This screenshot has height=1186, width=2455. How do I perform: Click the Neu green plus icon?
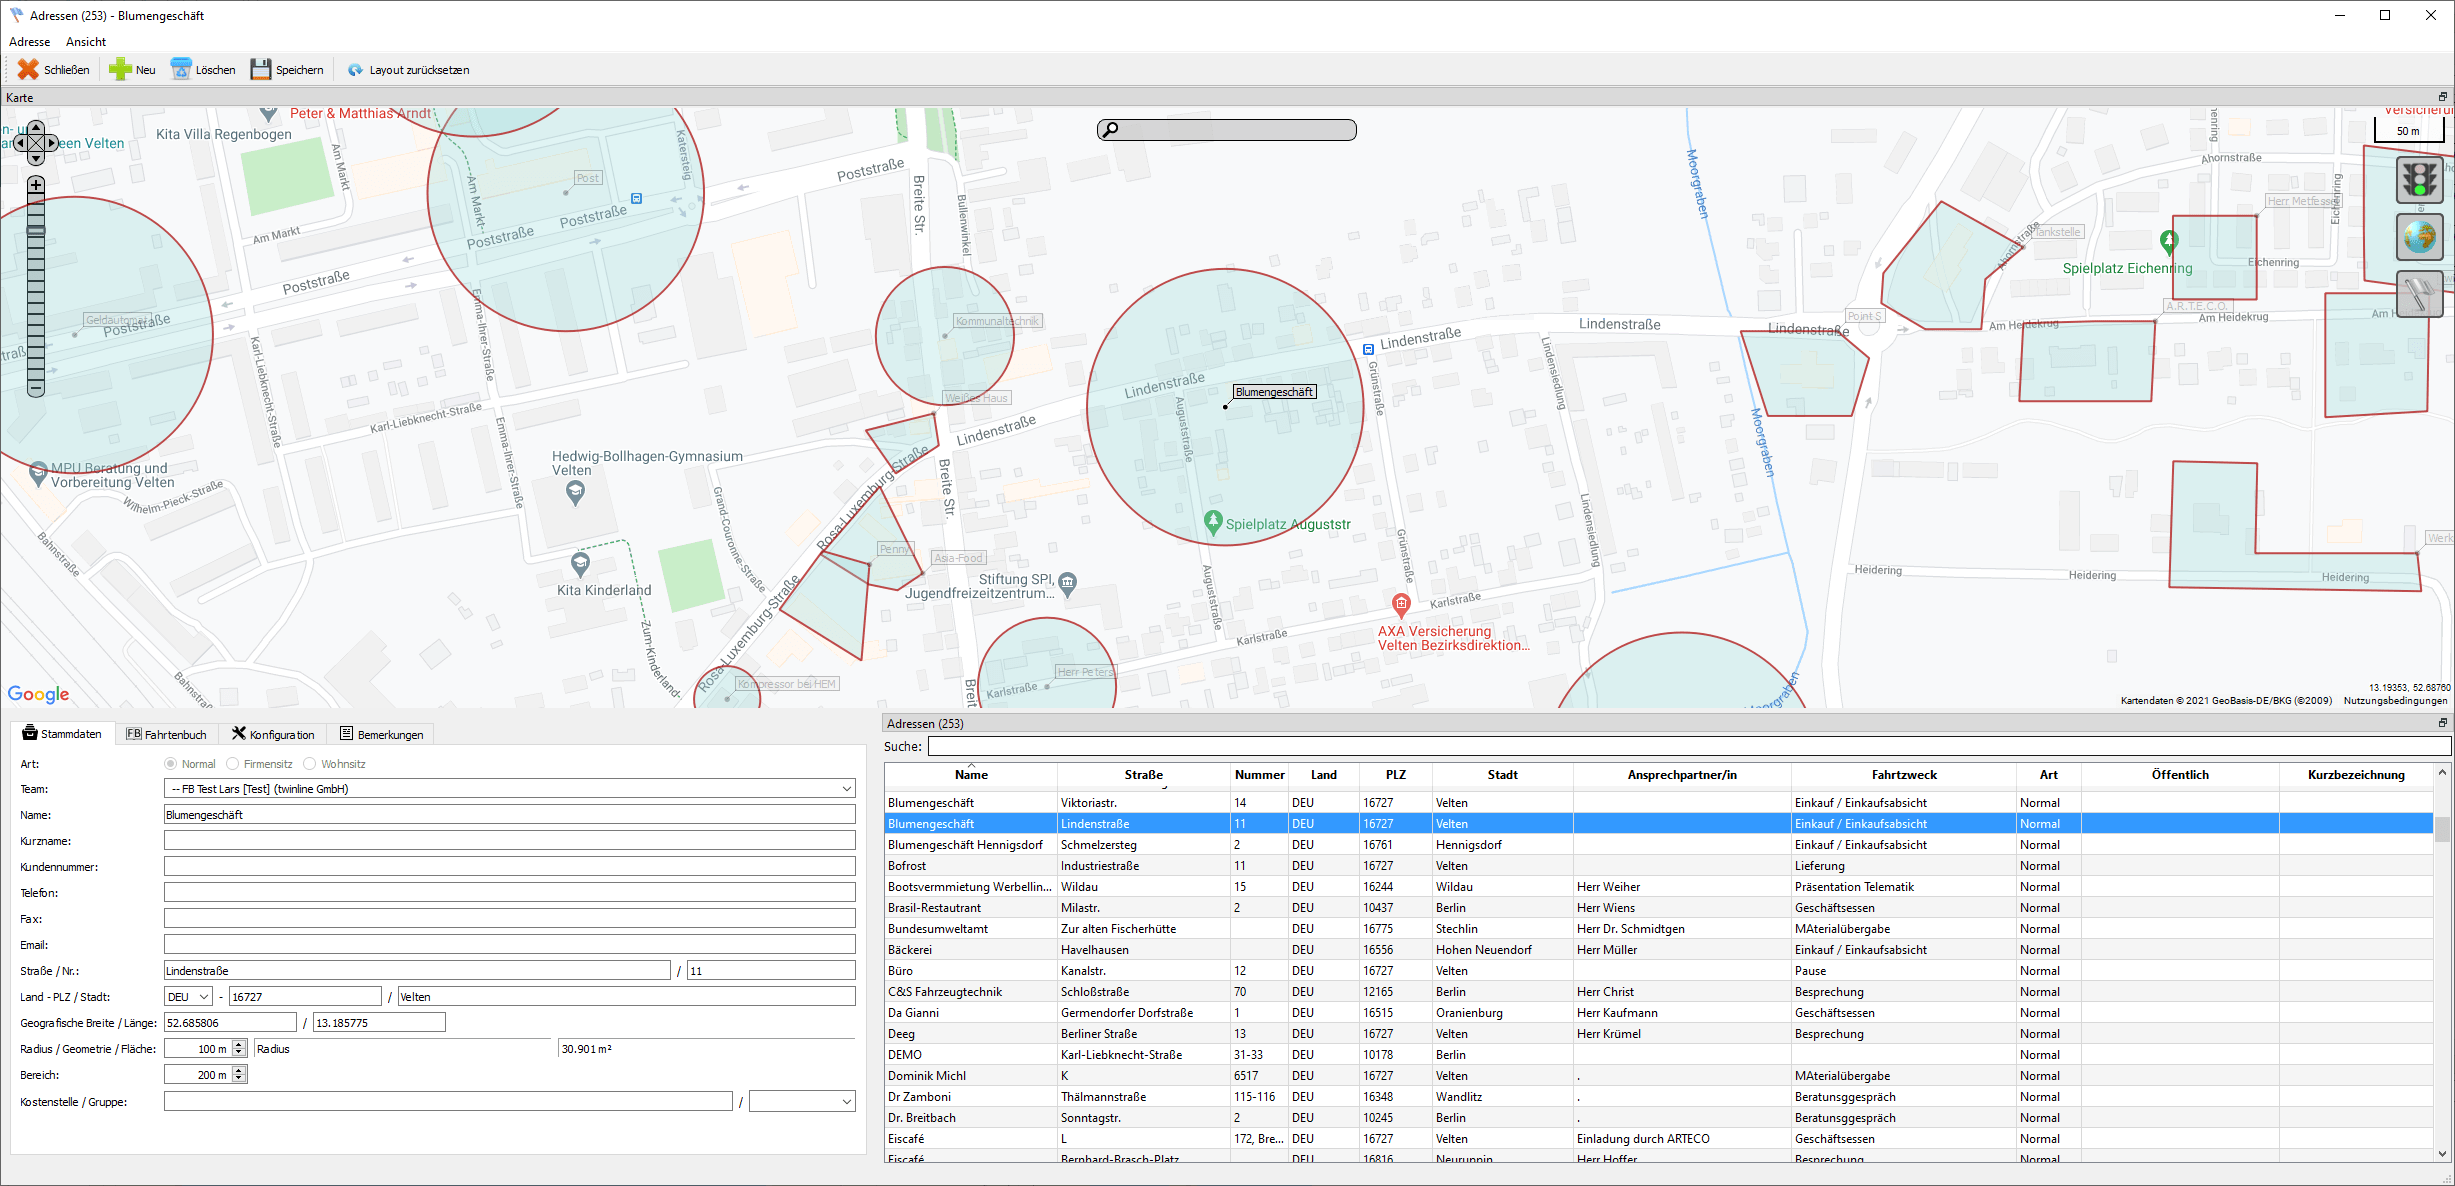pos(120,69)
